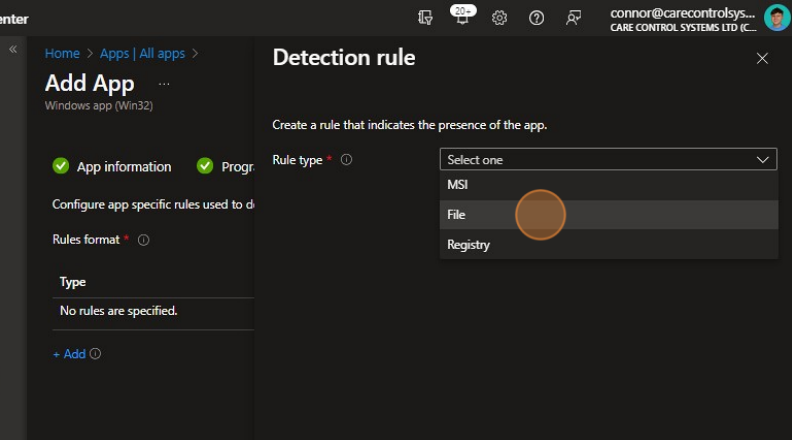792x440 pixels.
Task: Click the chevron arrow of Rule type dropdown
Action: pyautogui.click(x=764, y=160)
